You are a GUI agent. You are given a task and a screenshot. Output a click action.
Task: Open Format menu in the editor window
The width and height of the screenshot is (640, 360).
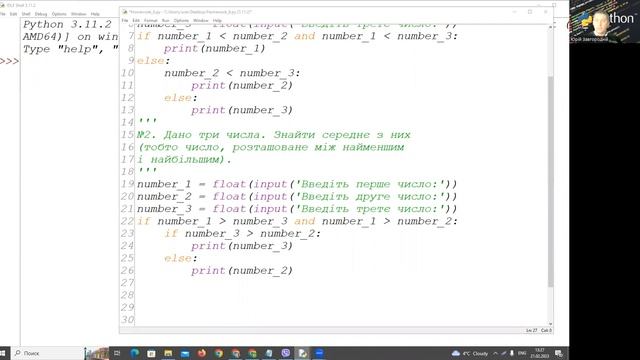click(x=151, y=20)
